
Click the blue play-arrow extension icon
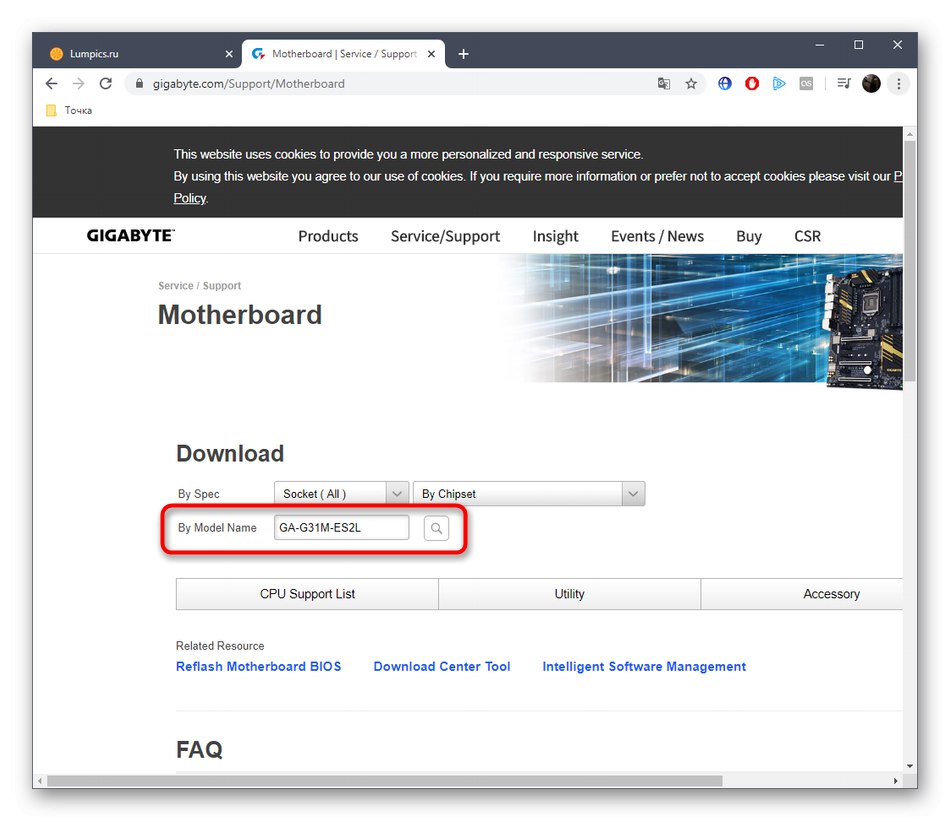[779, 84]
